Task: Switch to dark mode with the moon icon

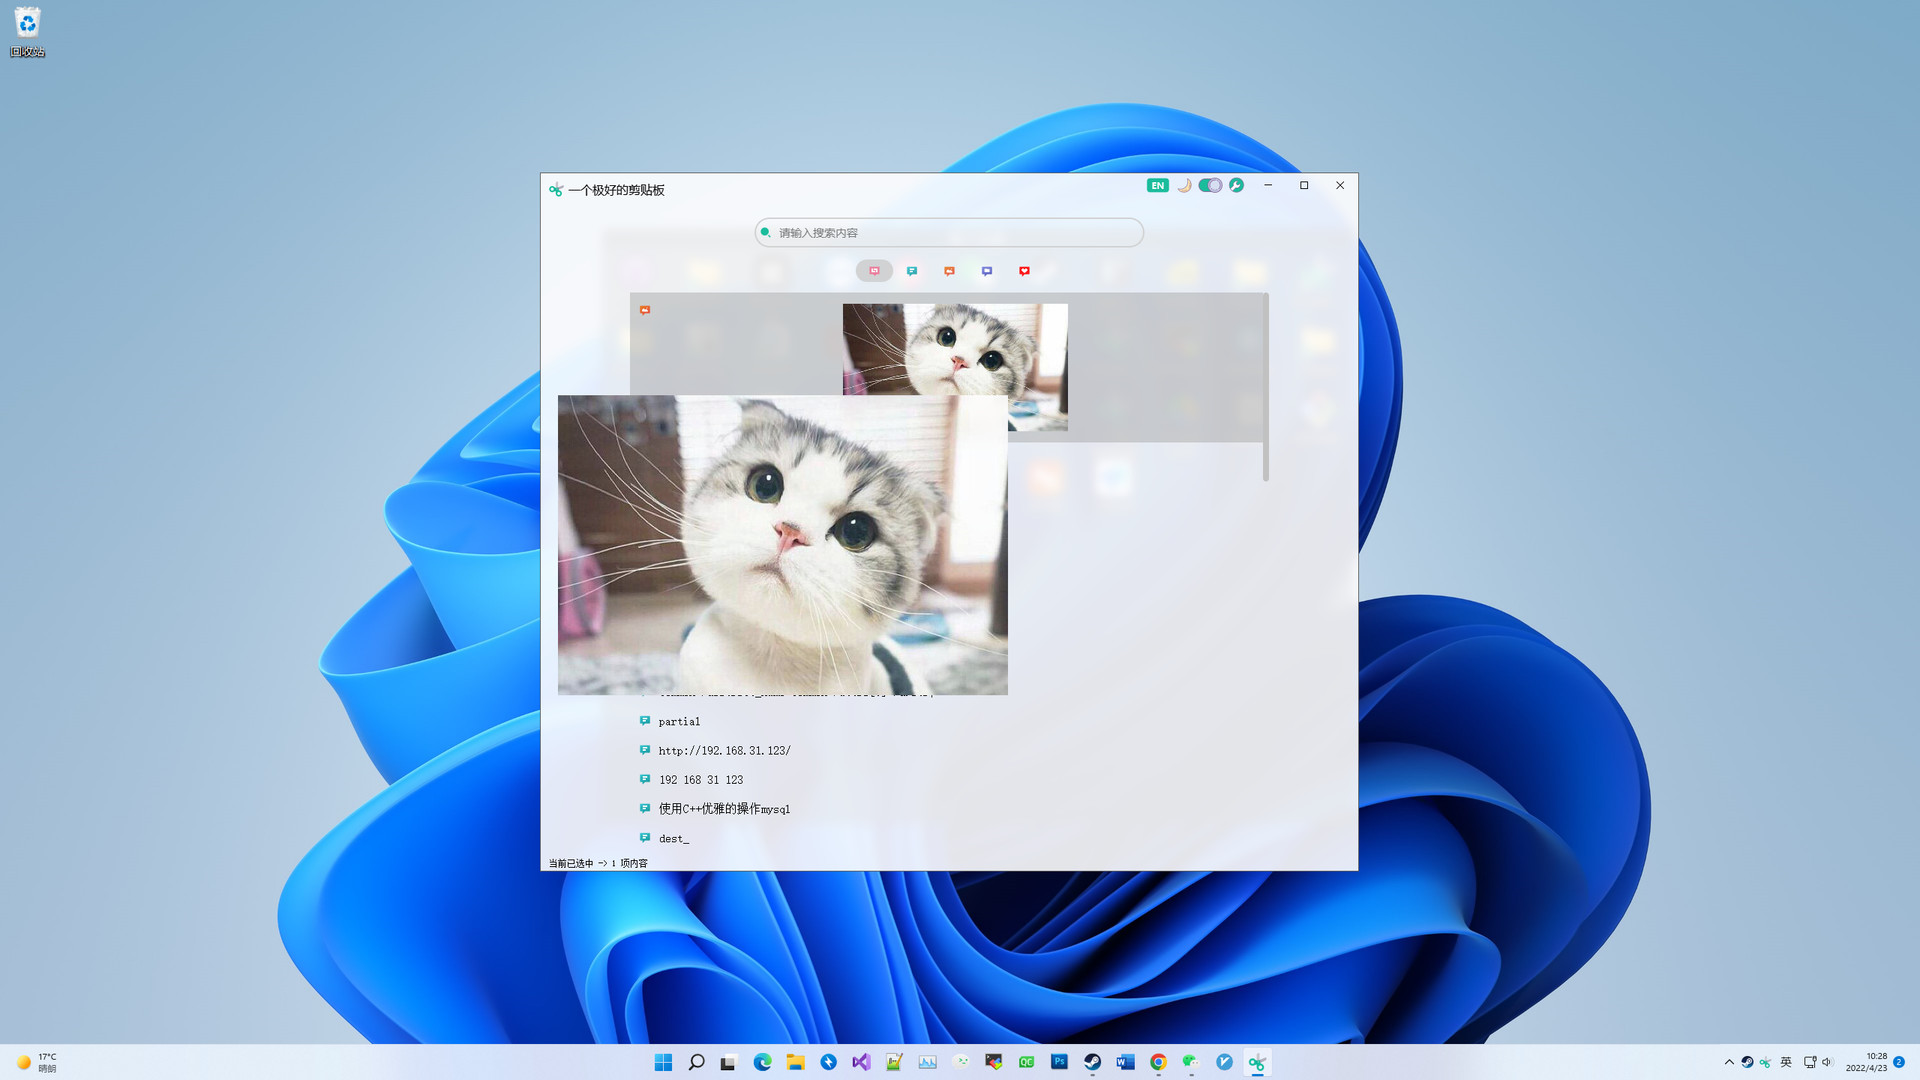Action: point(1184,185)
